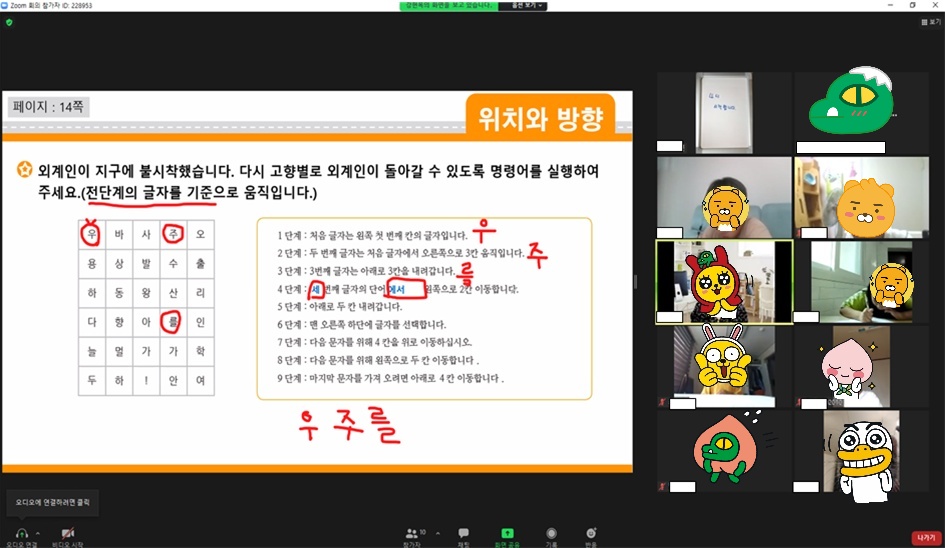Image resolution: width=945 pixels, height=548 pixels.
Task: Click the '5 단계' instruction line
Action: click(x=339, y=306)
